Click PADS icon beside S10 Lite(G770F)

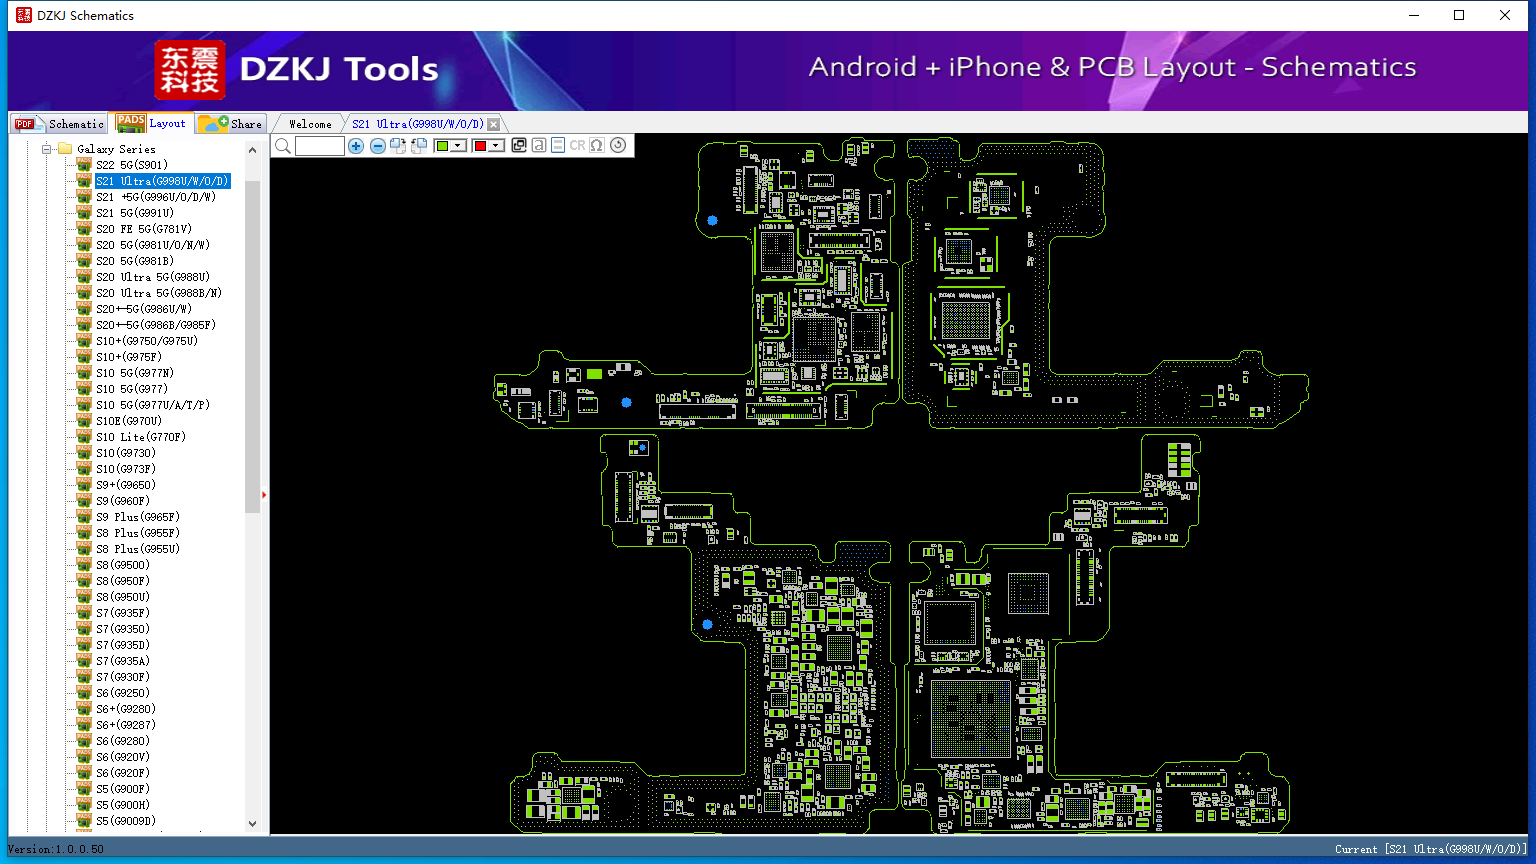tap(84, 437)
